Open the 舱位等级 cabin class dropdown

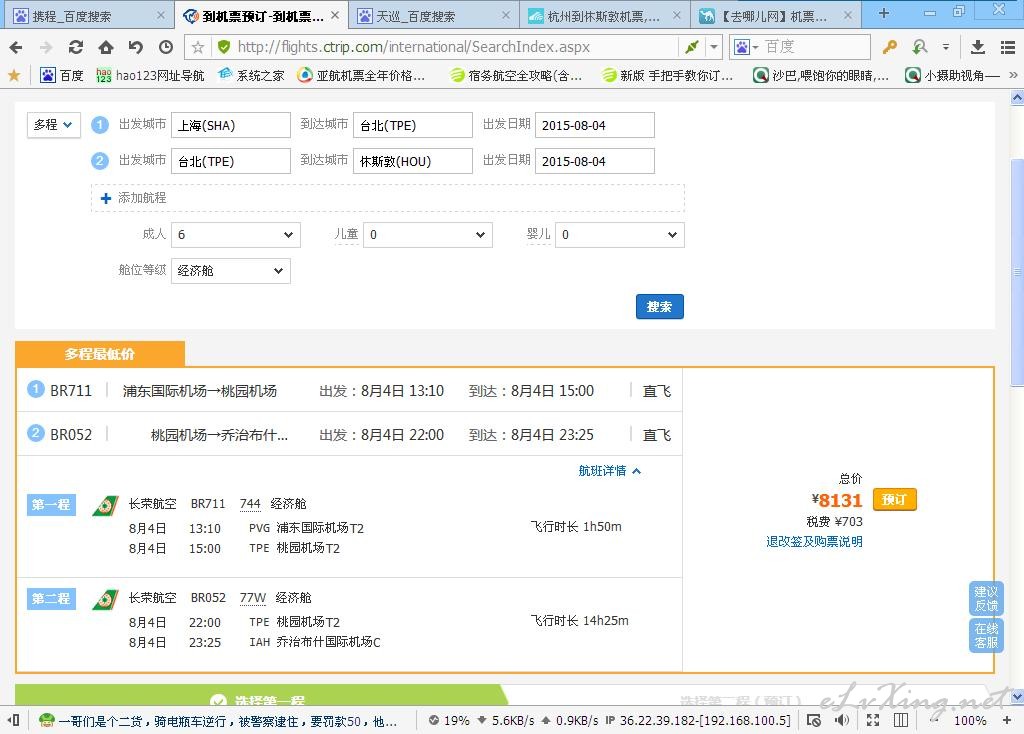pyautogui.click(x=231, y=270)
